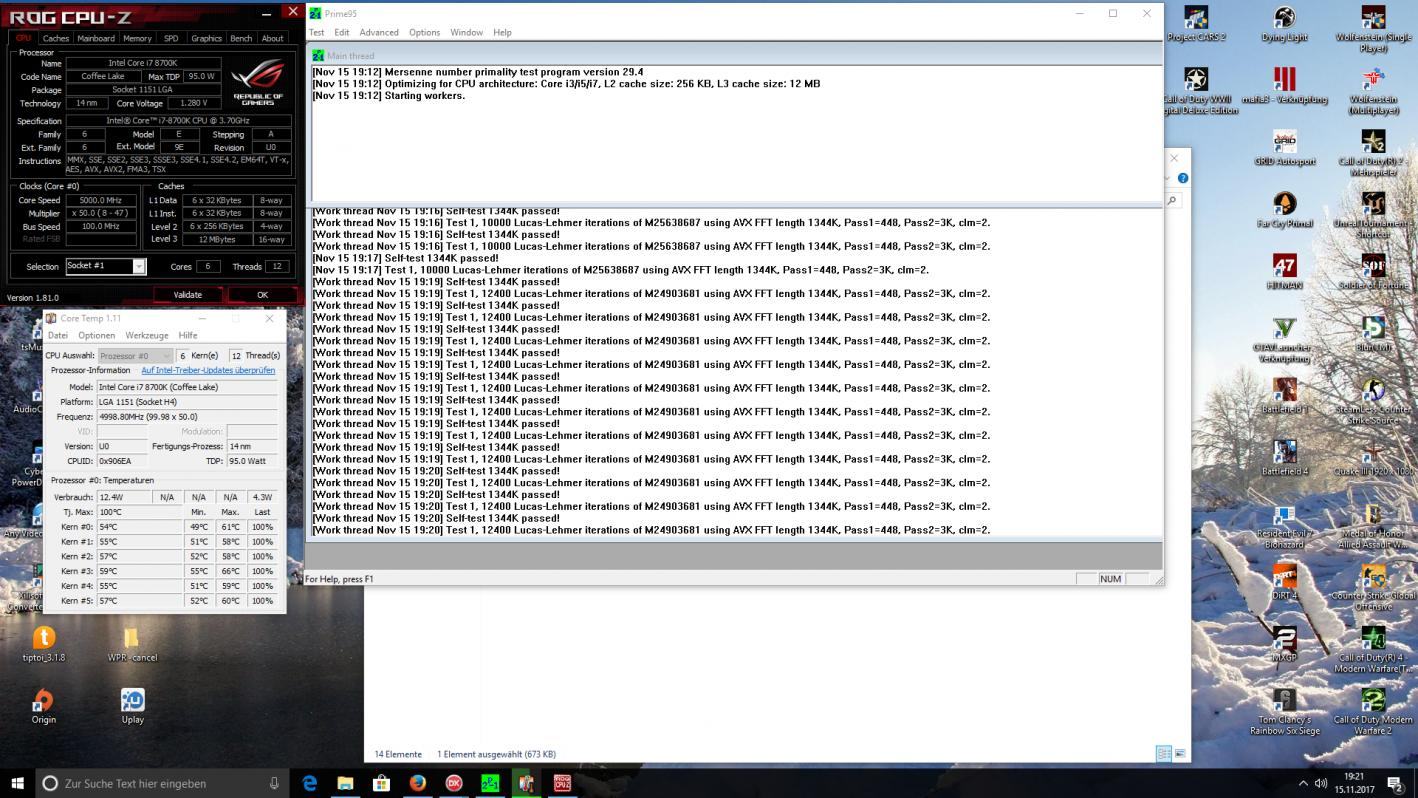Viewport: 1418px width, 798px height.
Task: Open Firefox from the taskbar
Action: (418, 783)
